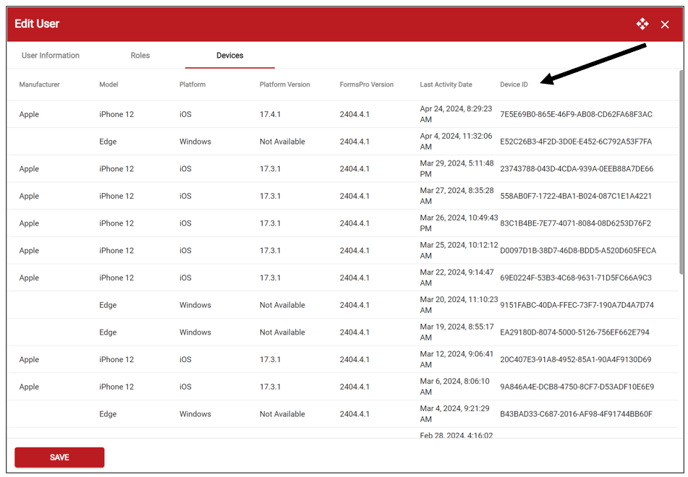Screen dimensions: 688x477
Task: Click iPhone 12 in the Mar 29 row
Action: click(116, 169)
